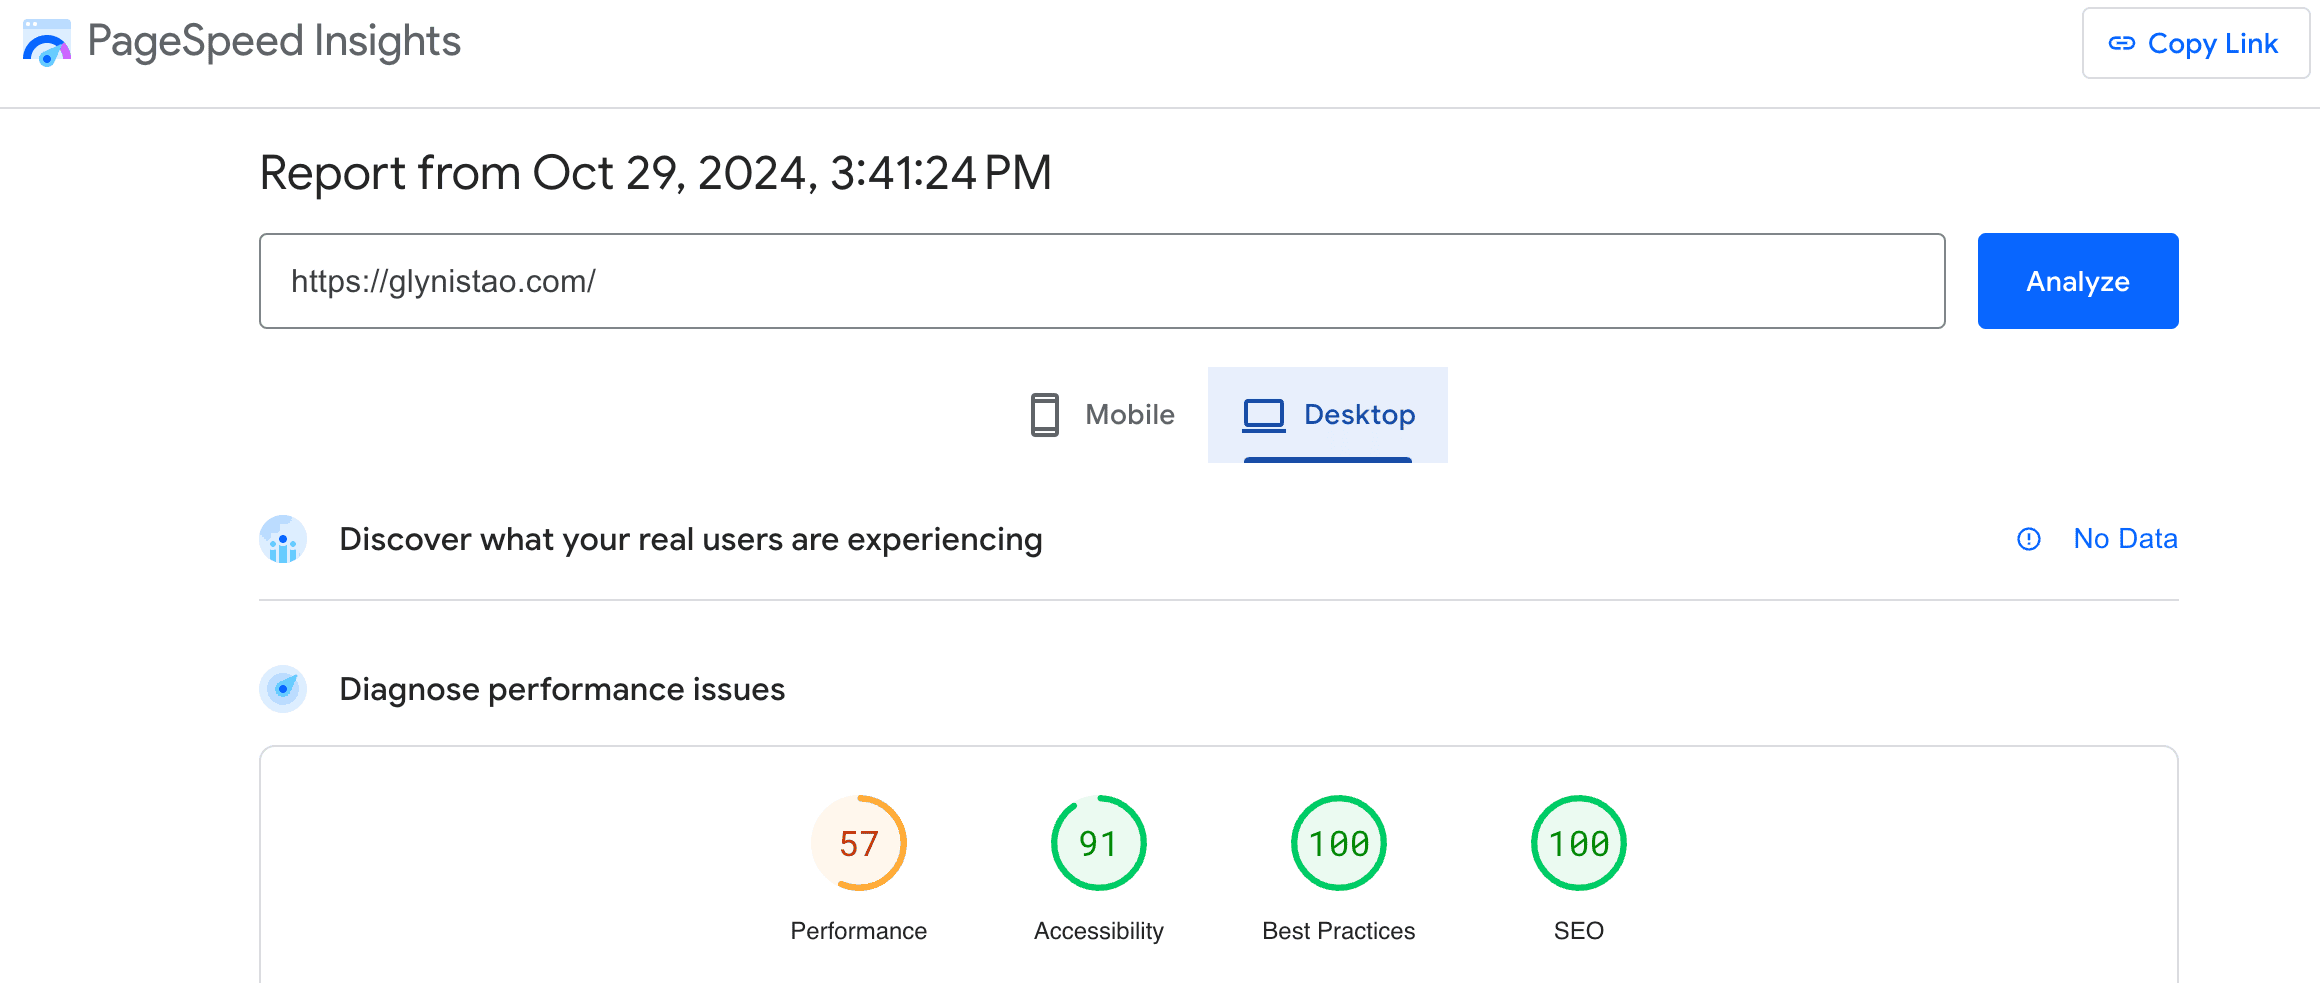Open the Best Practices score gauge 100
Viewport: 2320px width, 983px height.
[x=1339, y=843]
